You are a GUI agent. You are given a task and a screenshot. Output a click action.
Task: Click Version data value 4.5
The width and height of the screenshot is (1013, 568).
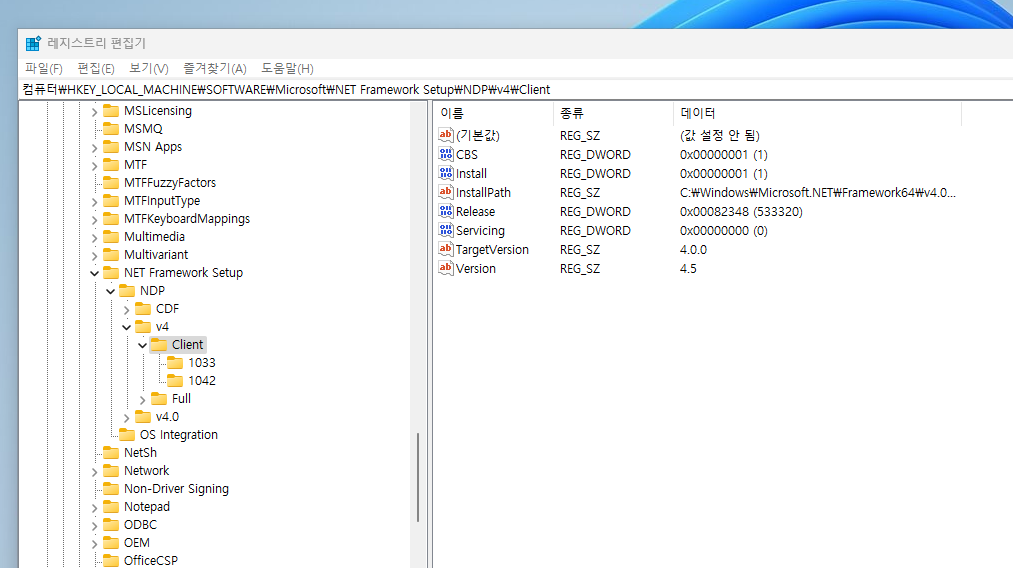tap(688, 269)
